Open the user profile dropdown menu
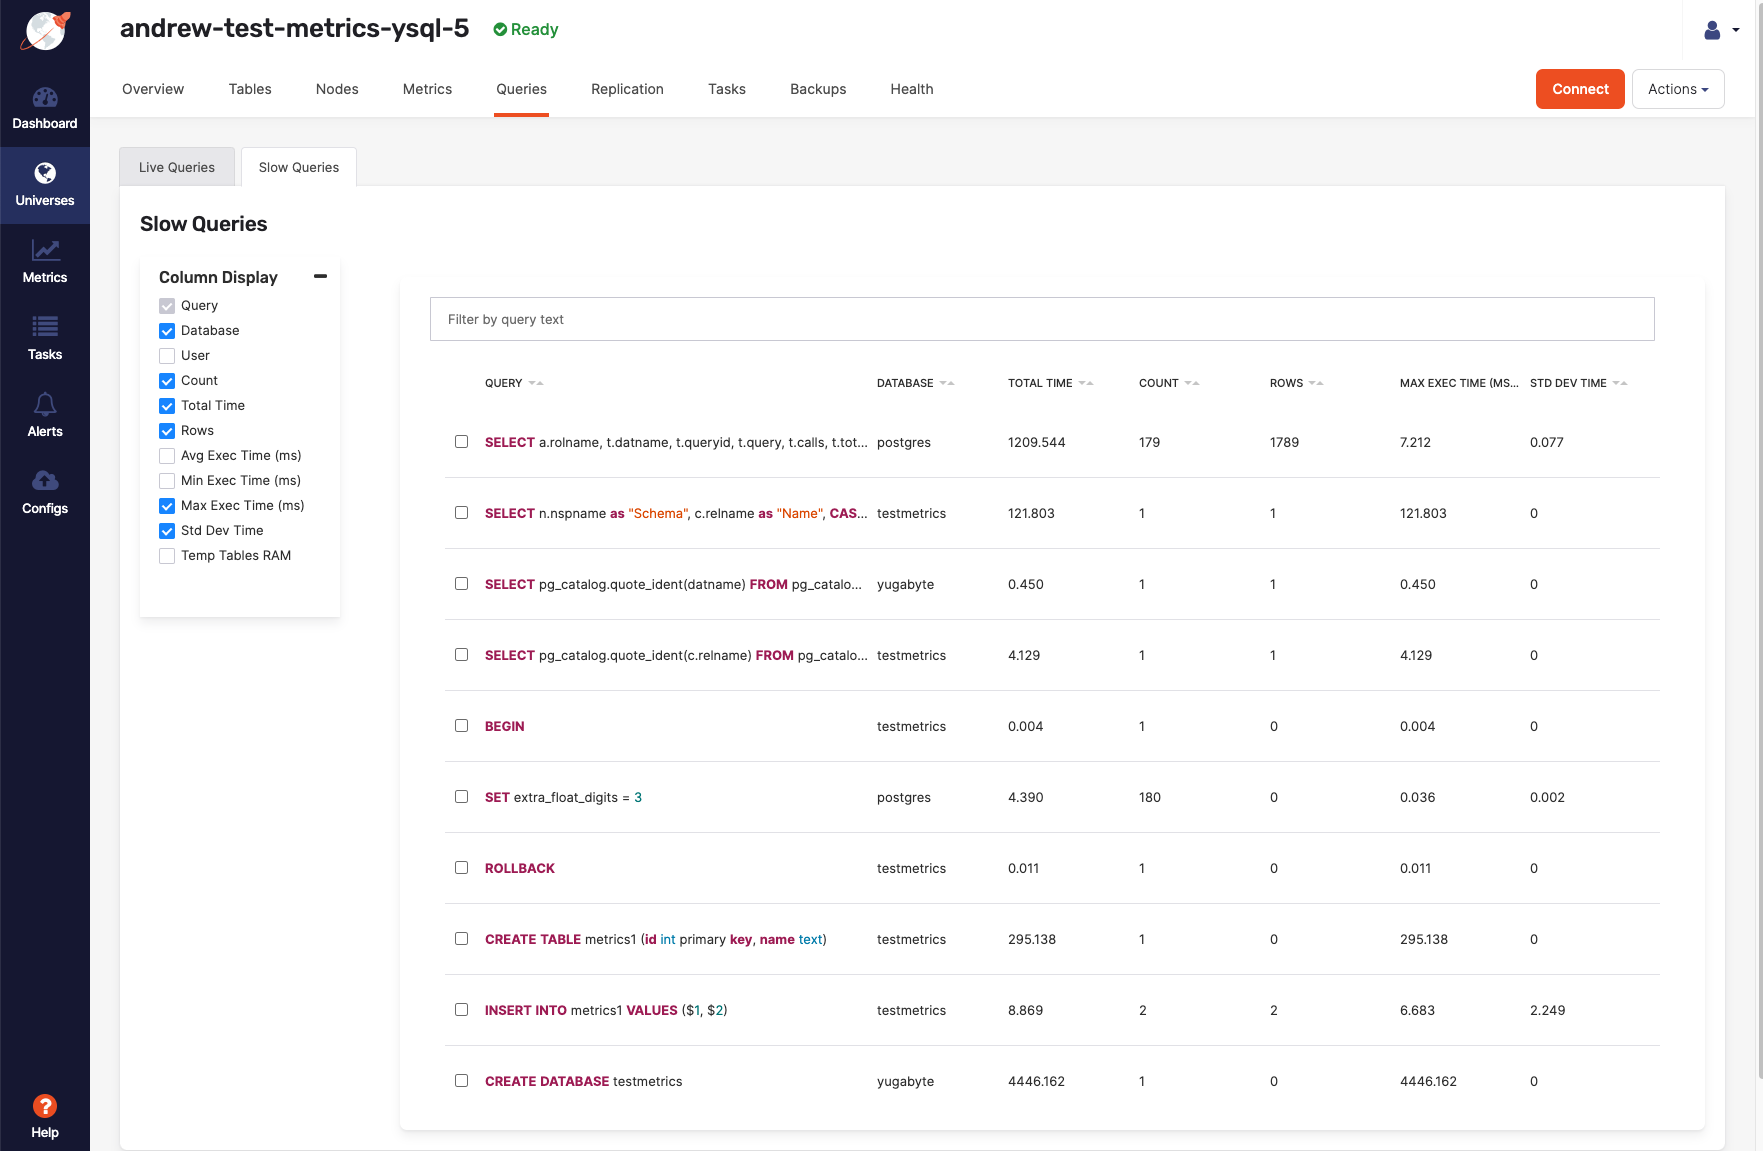Viewport: 1763px width, 1151px height. click(x=1720, y=30)
